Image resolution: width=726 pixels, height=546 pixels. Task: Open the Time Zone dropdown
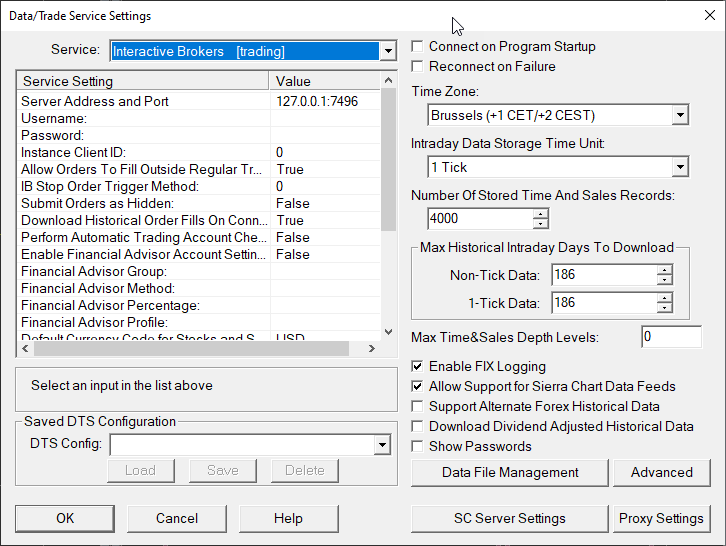(558, 115)
